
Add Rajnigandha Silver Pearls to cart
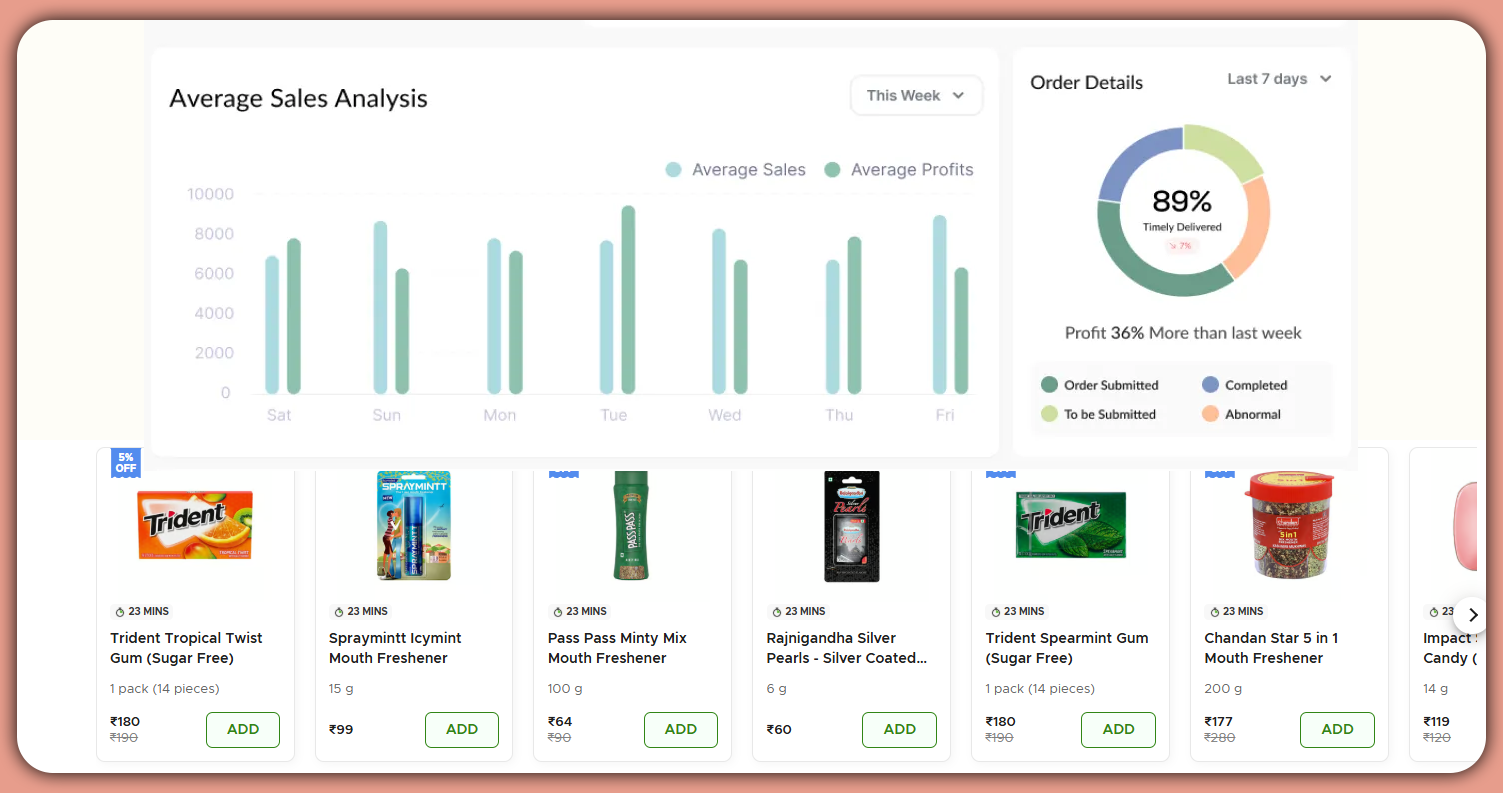pyautogui.click(x=898, y=730)
